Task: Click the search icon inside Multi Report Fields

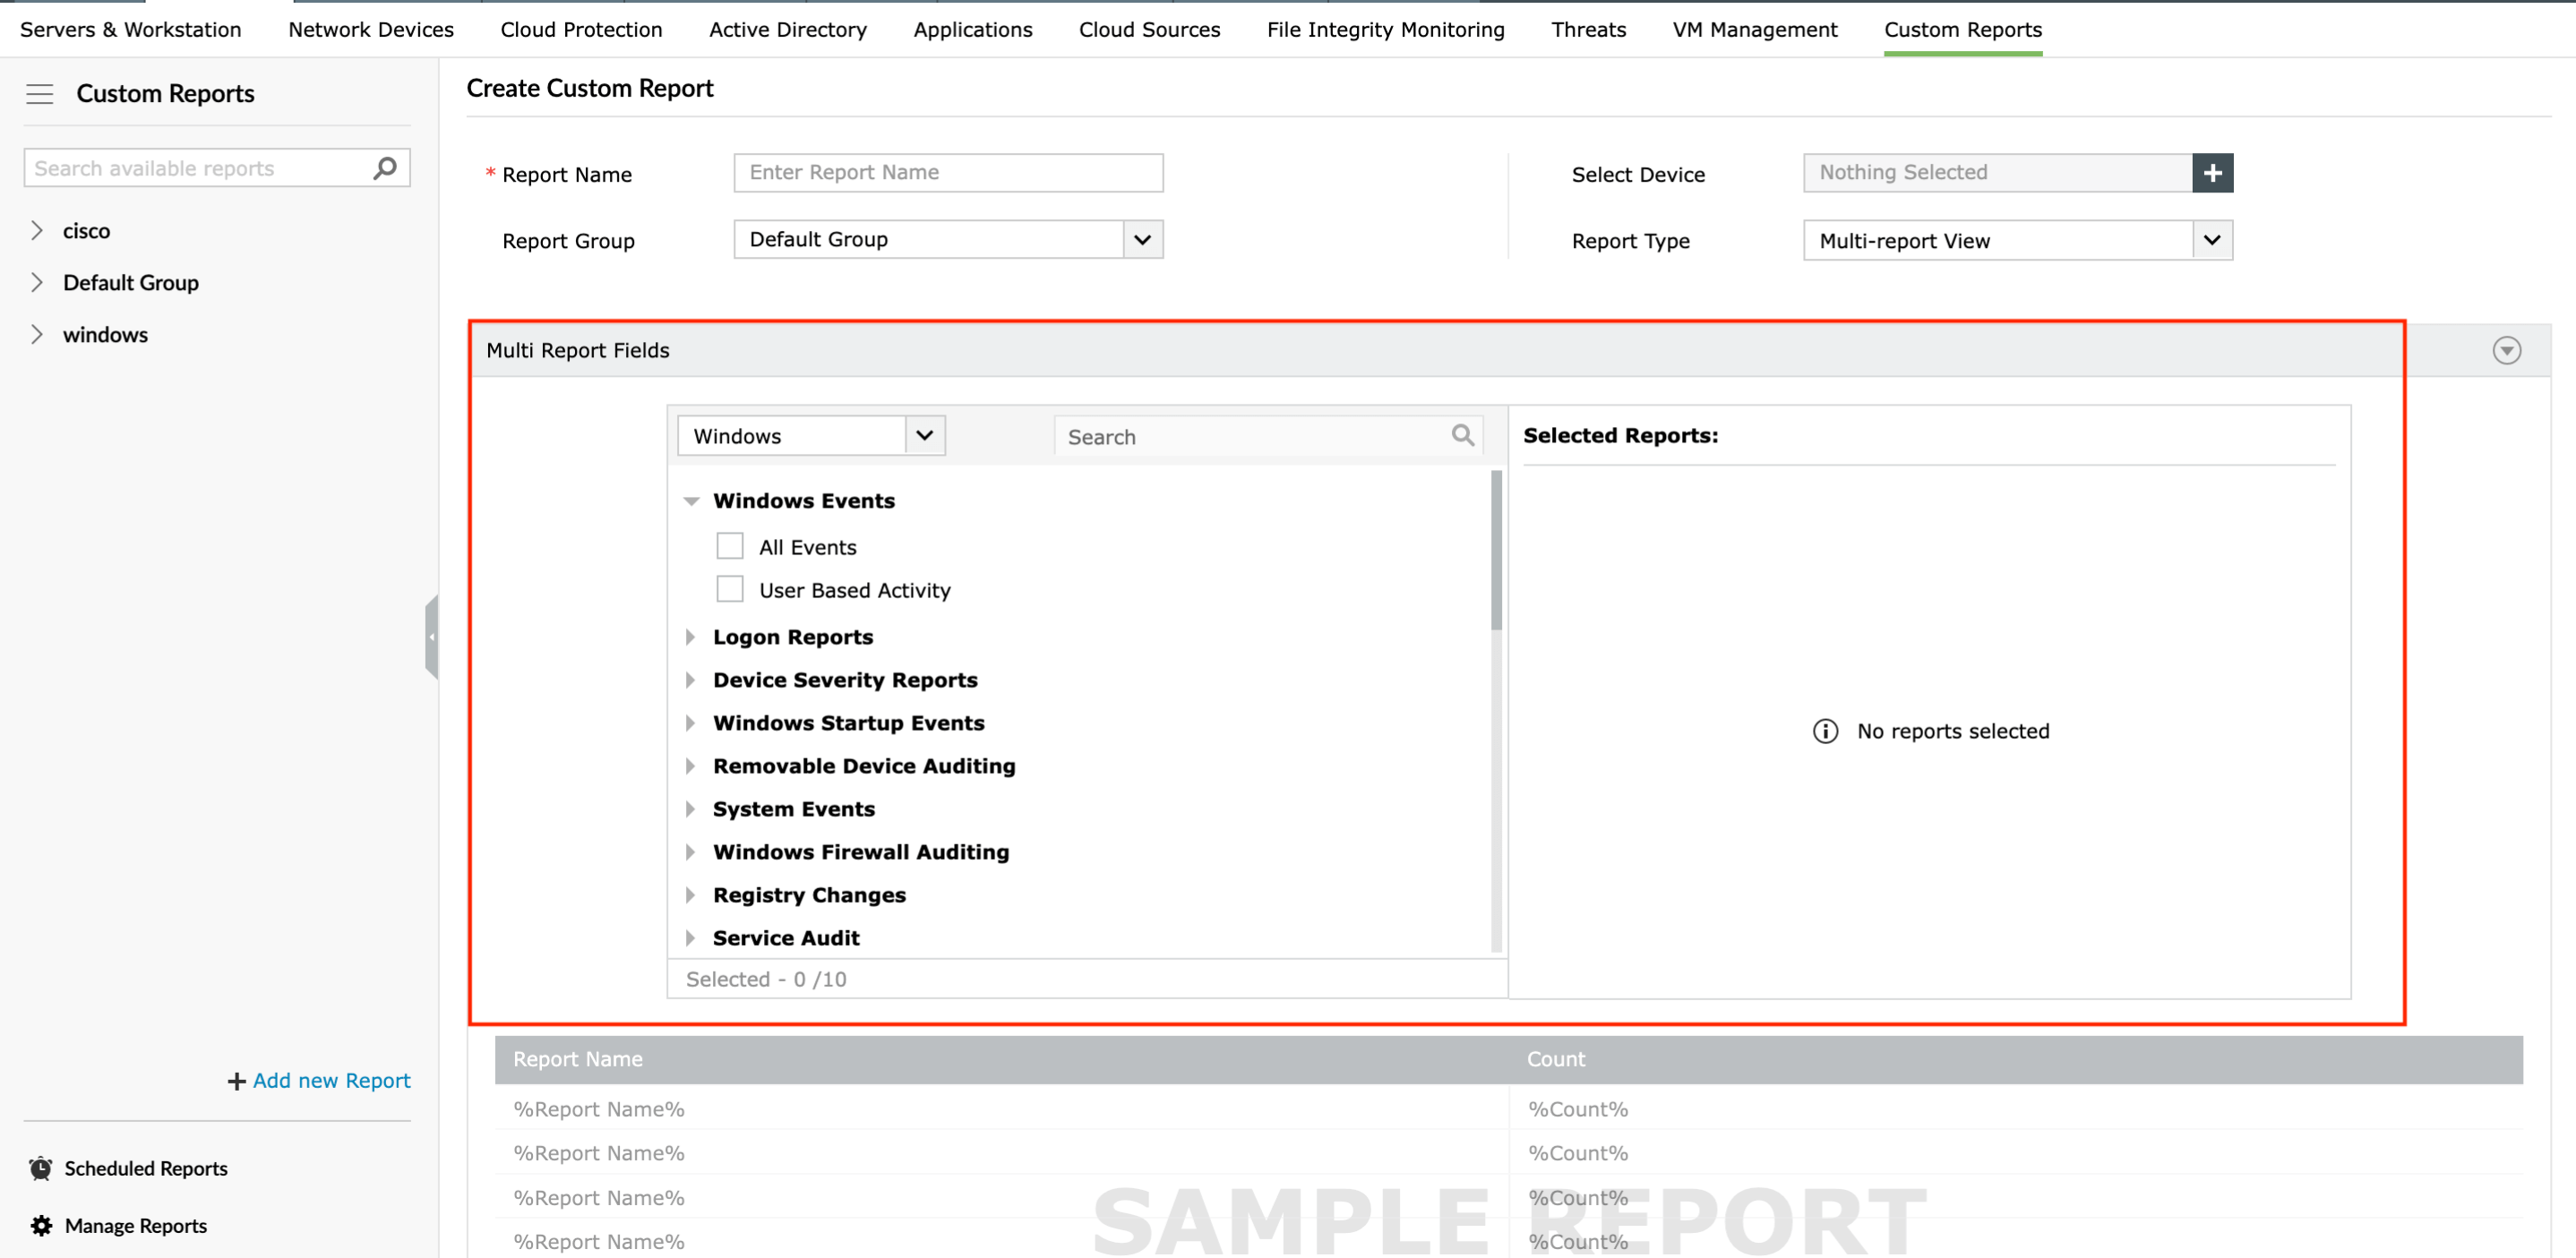Action: coord(1462,435)
